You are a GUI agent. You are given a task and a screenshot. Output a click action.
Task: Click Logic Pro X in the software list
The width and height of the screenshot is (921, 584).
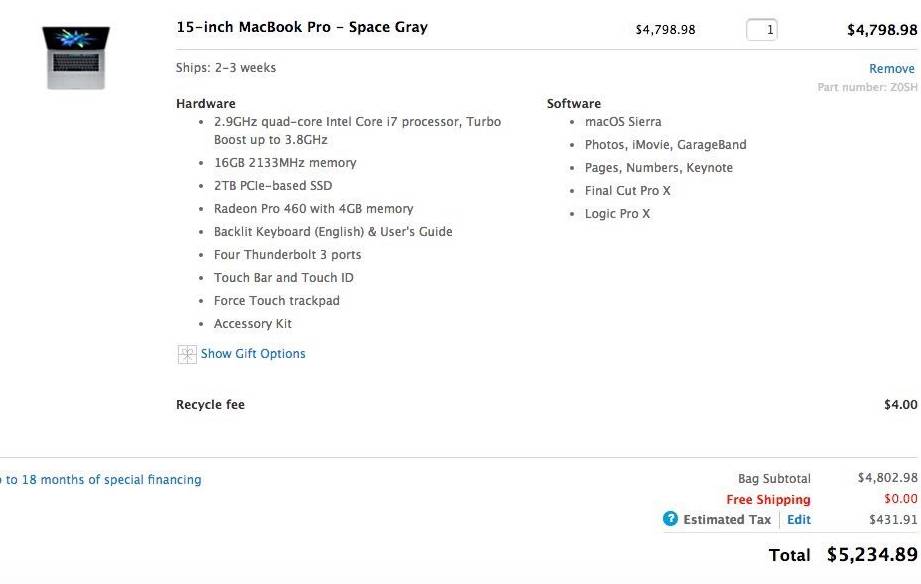point(618,214)
